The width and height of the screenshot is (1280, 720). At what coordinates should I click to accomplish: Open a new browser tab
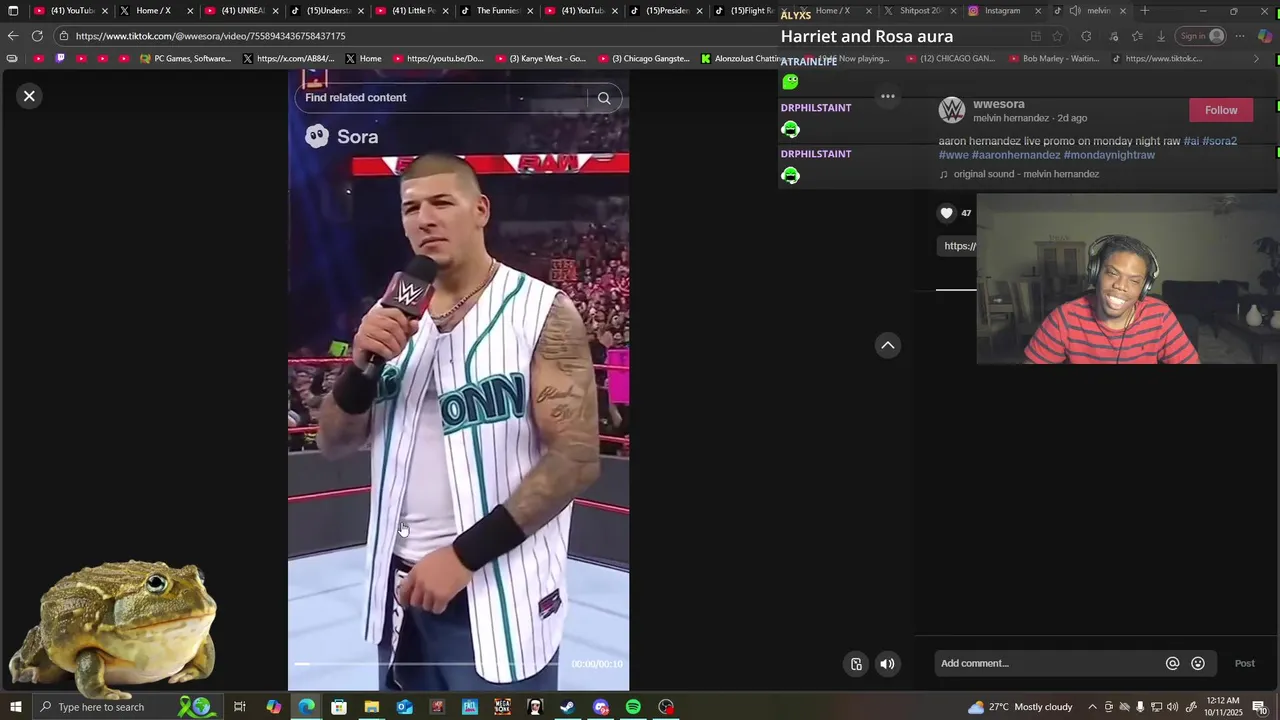coord(1145,11)
